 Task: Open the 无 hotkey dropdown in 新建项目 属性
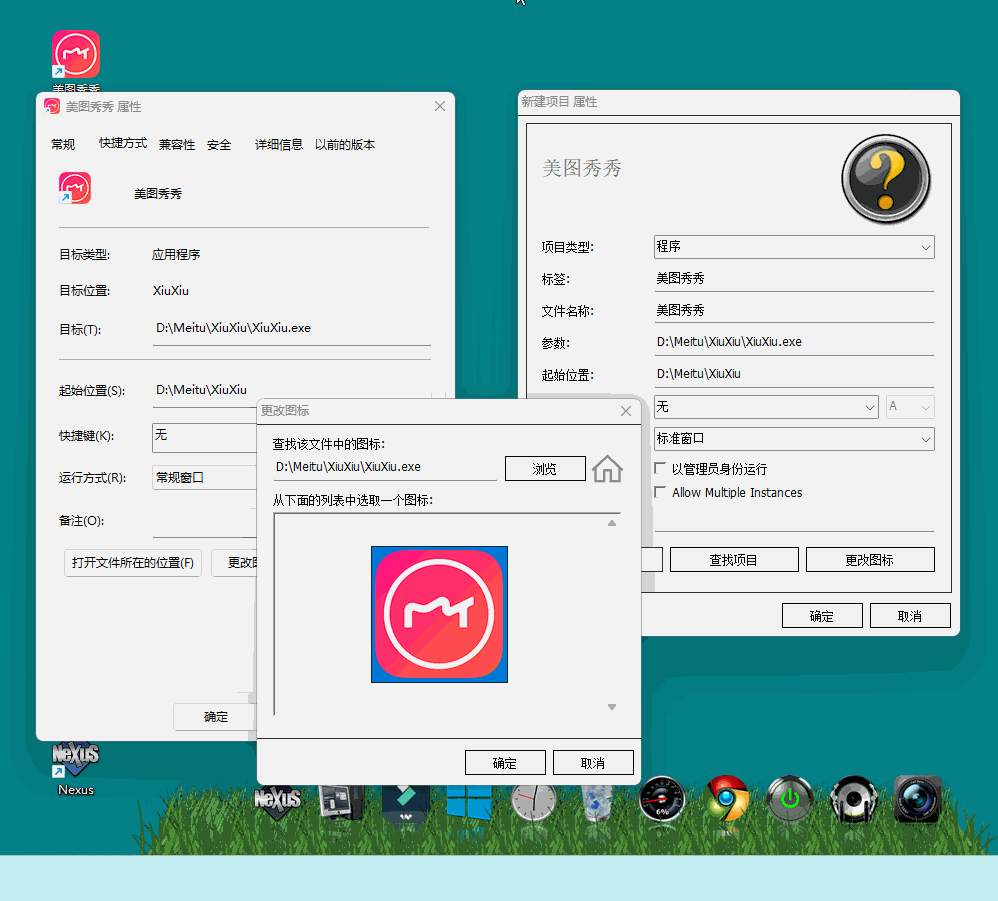click(766, 407)
